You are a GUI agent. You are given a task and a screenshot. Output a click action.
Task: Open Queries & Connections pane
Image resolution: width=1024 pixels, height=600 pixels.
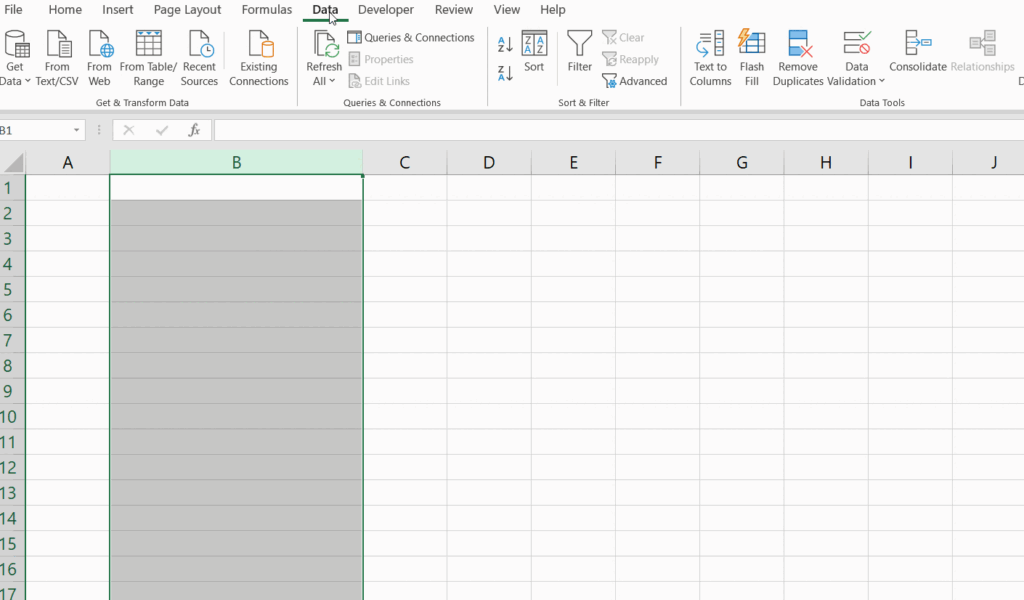pyautogui.click(x=411, y=38)
